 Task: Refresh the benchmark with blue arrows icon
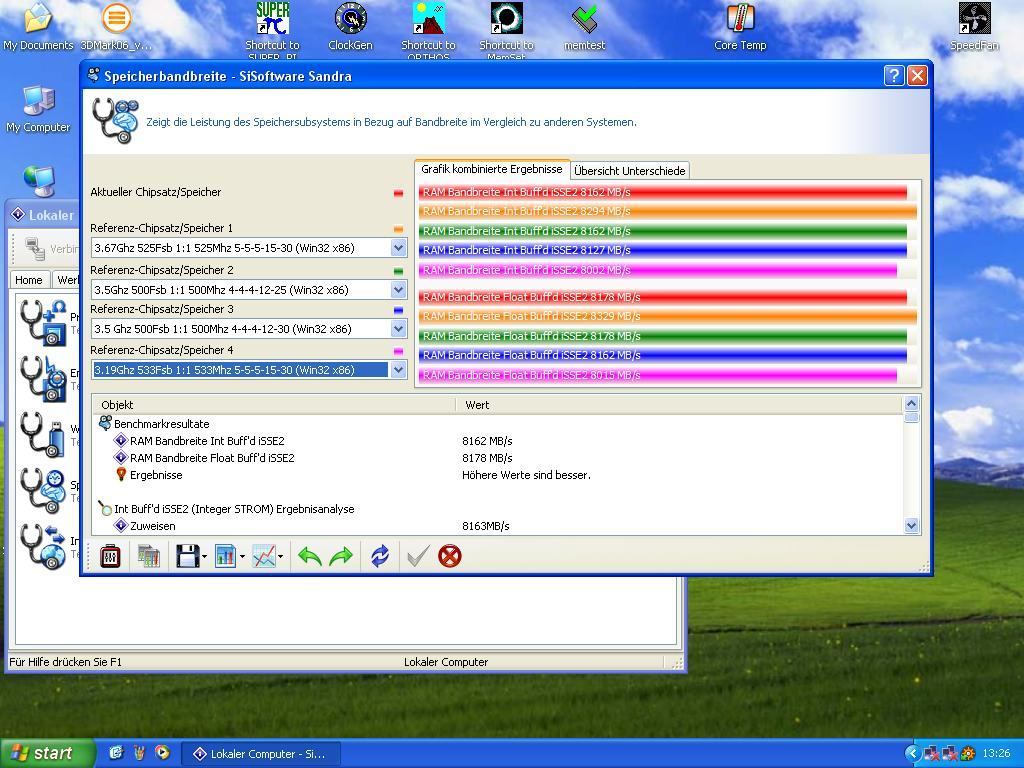click(379, 556)
